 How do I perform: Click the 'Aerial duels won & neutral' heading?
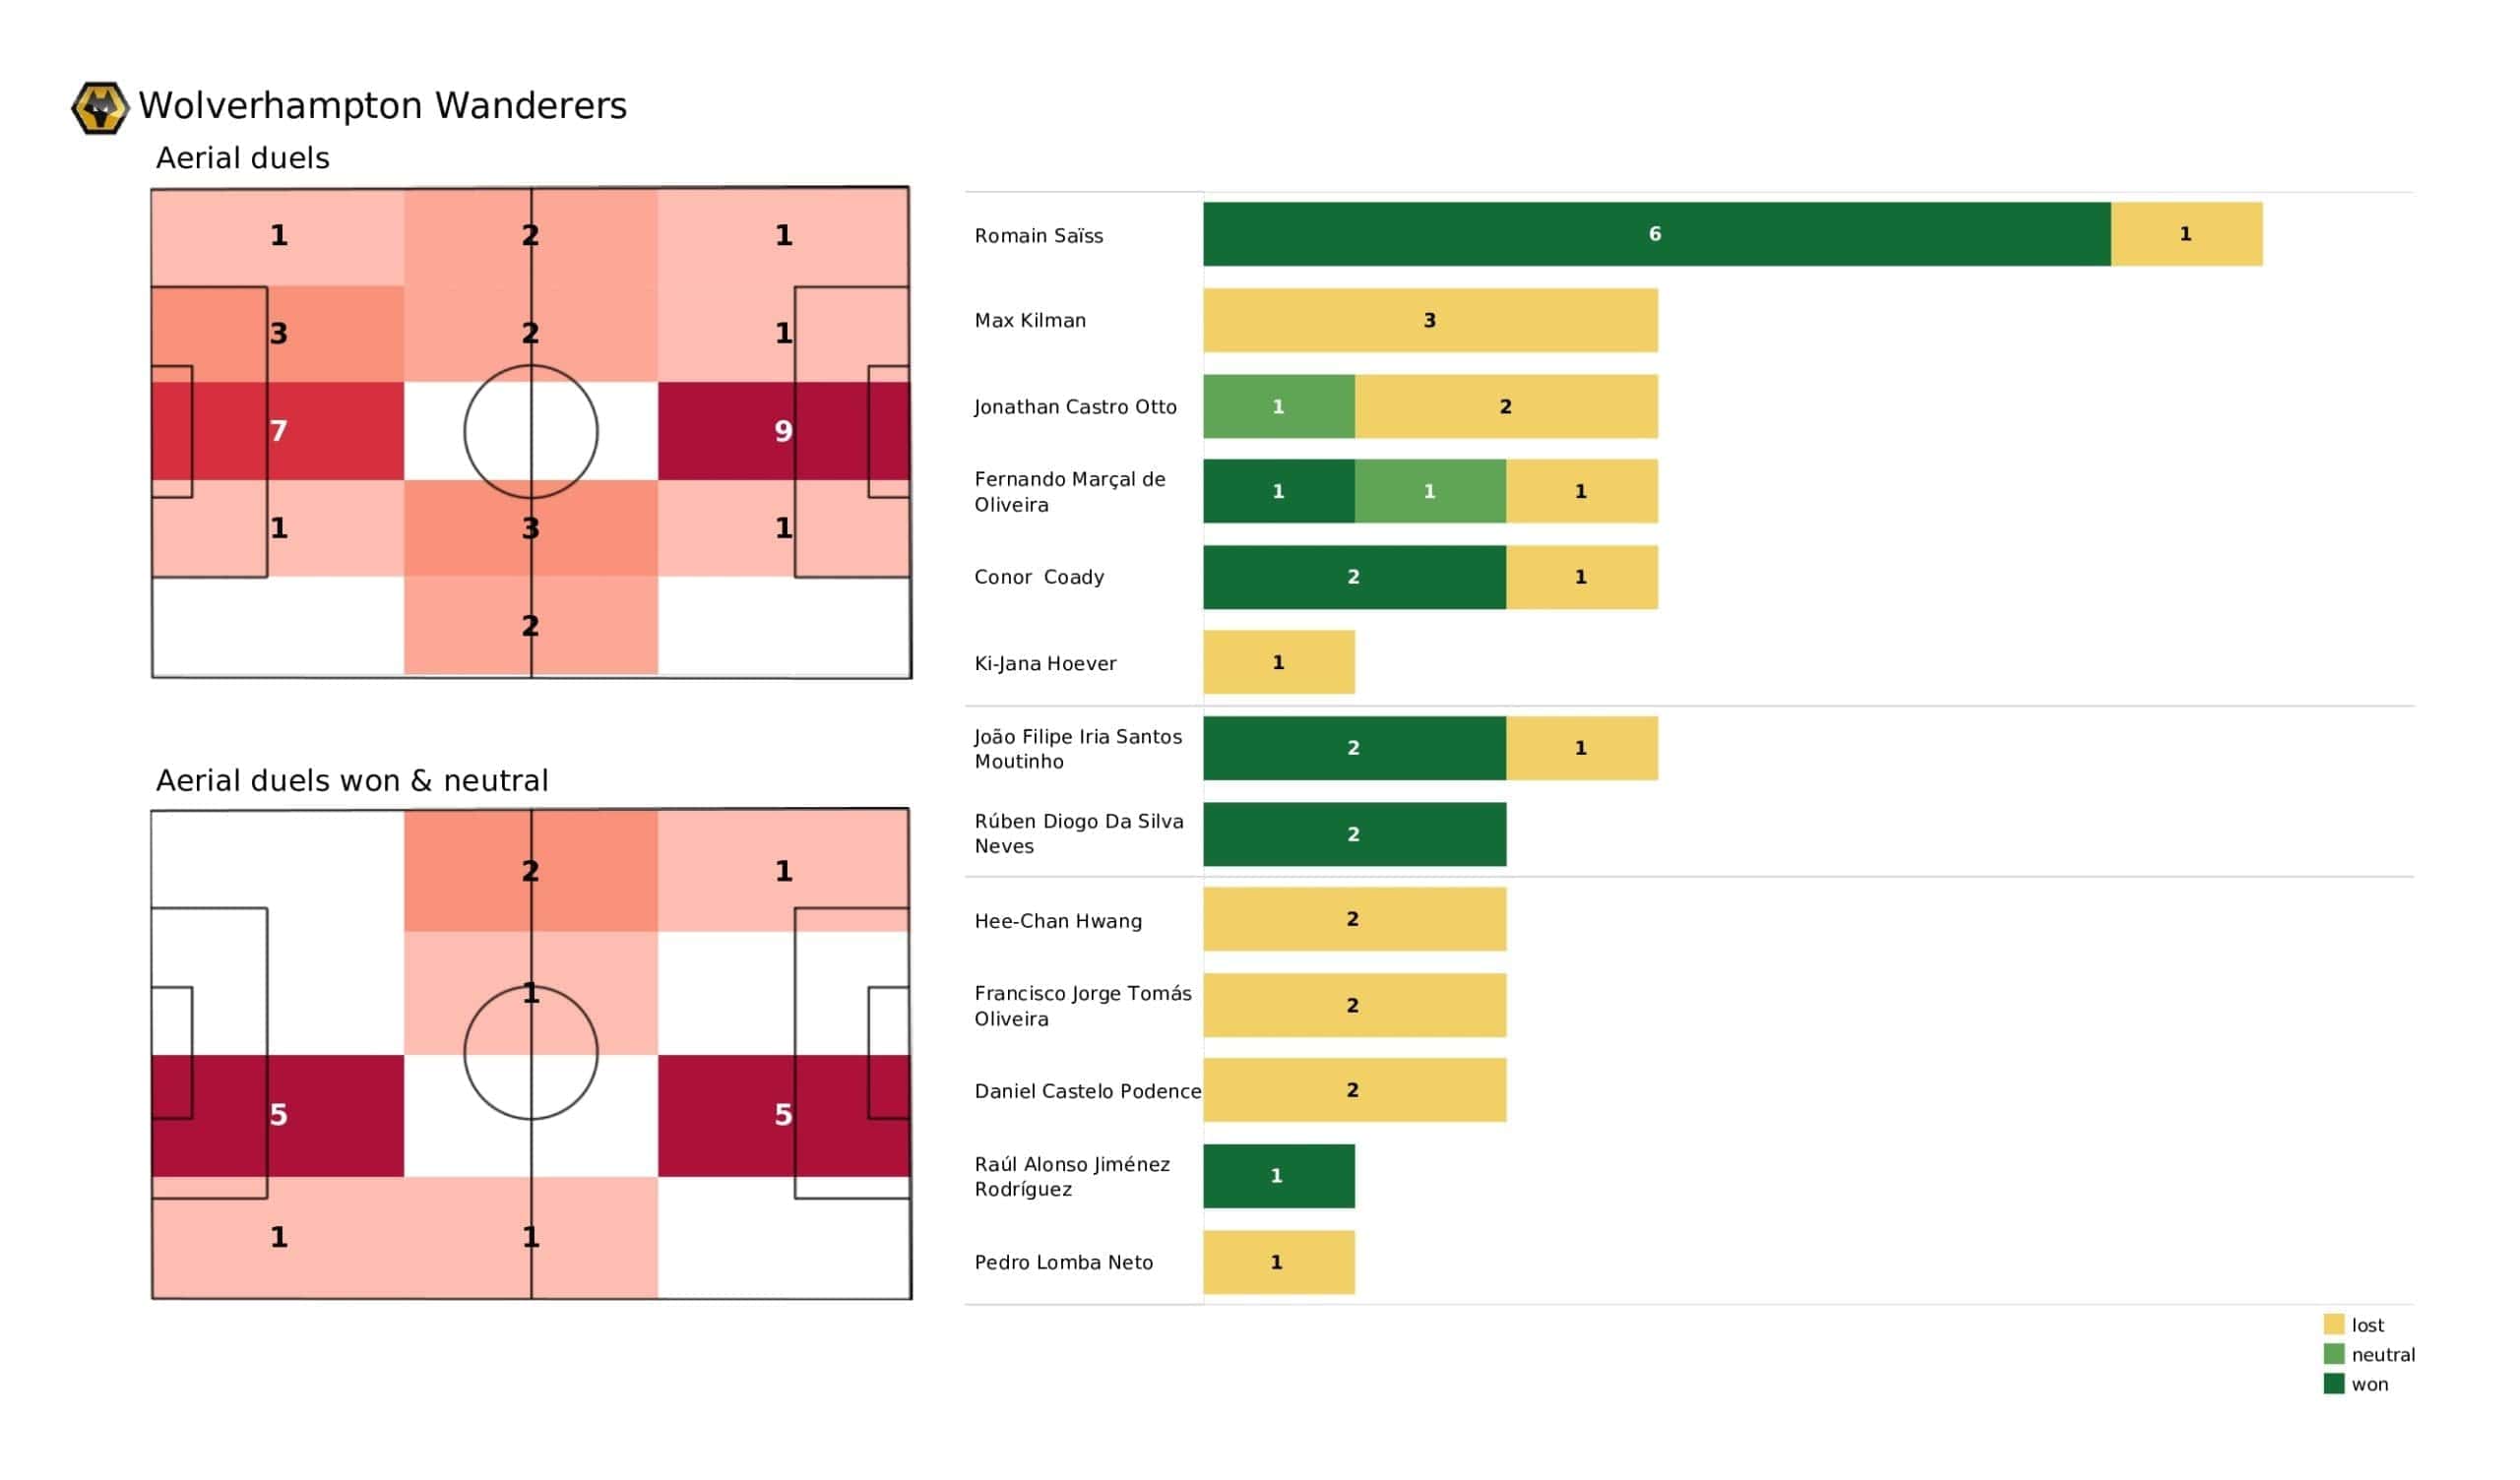[x=352, y=780]
